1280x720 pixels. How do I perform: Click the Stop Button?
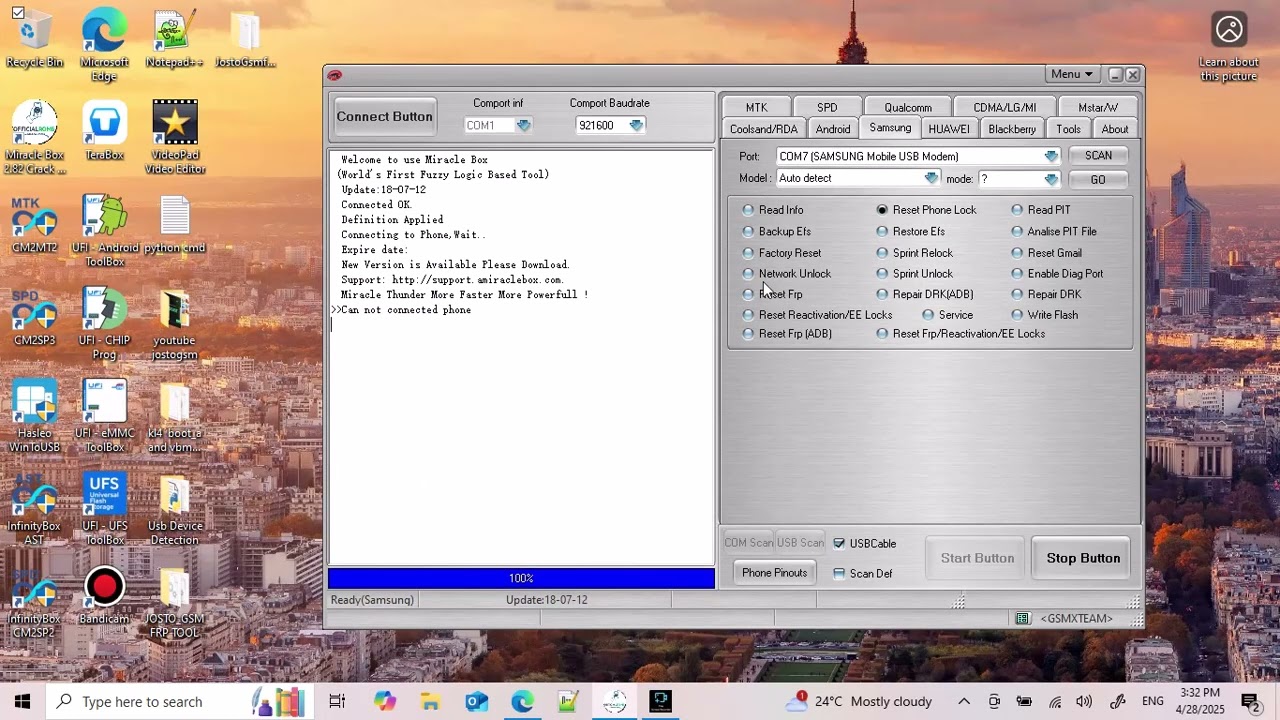(1083, 559)
